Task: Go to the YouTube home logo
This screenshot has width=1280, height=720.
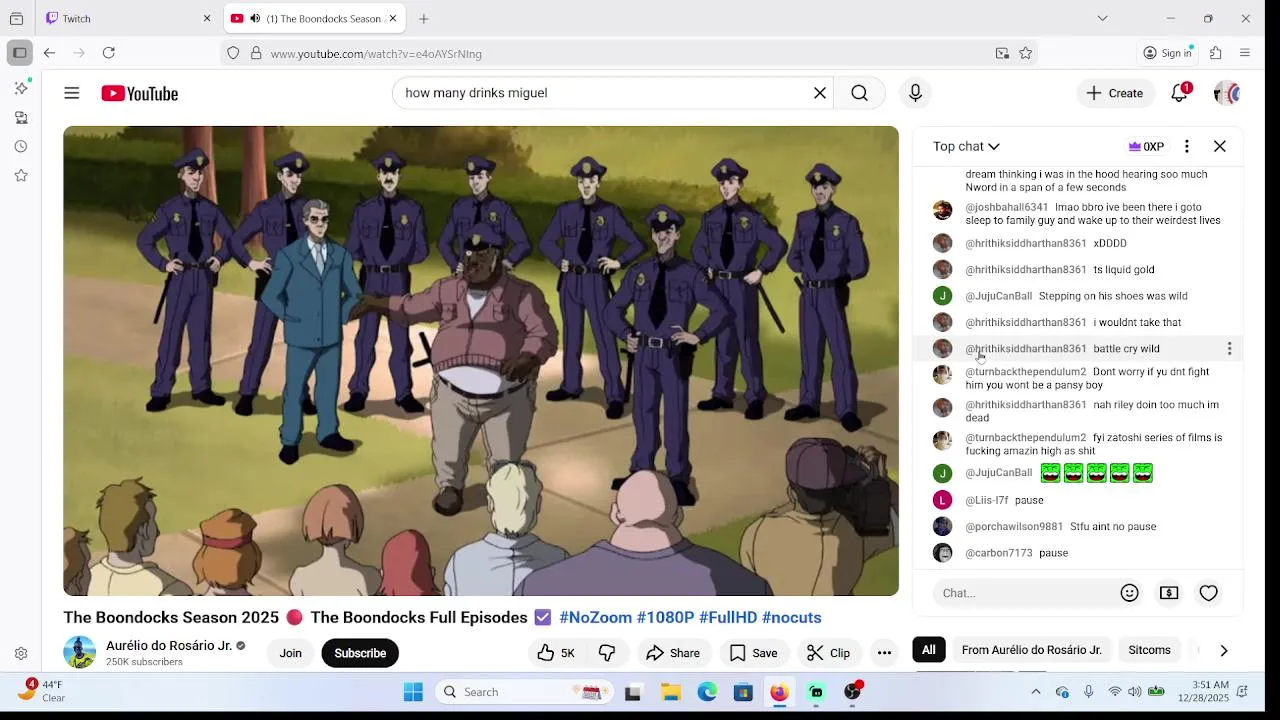Action: click(139, 93)
